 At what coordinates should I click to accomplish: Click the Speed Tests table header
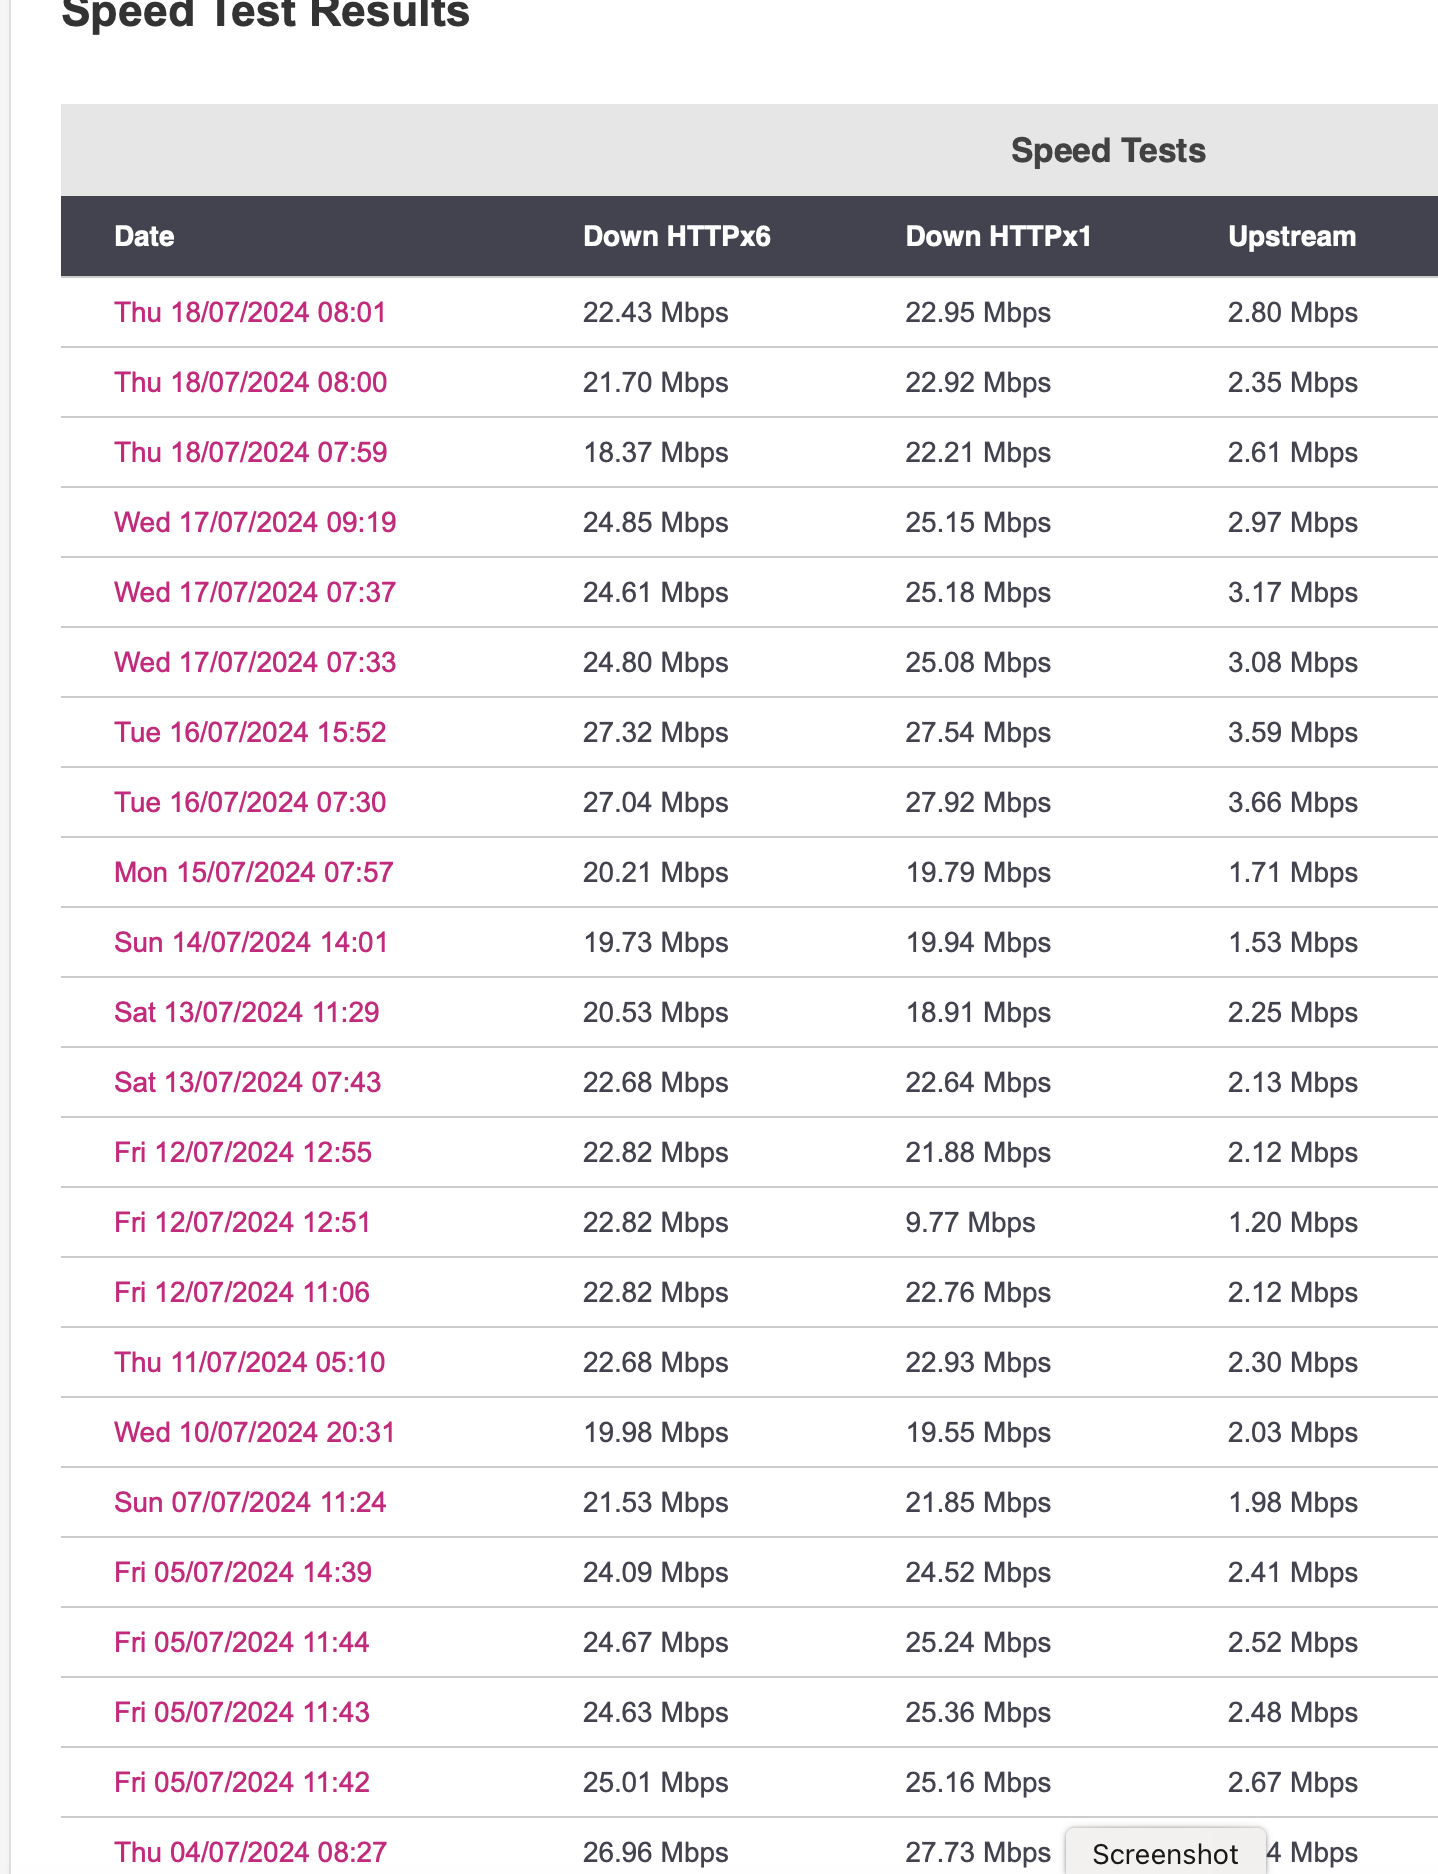point(1107,150)
